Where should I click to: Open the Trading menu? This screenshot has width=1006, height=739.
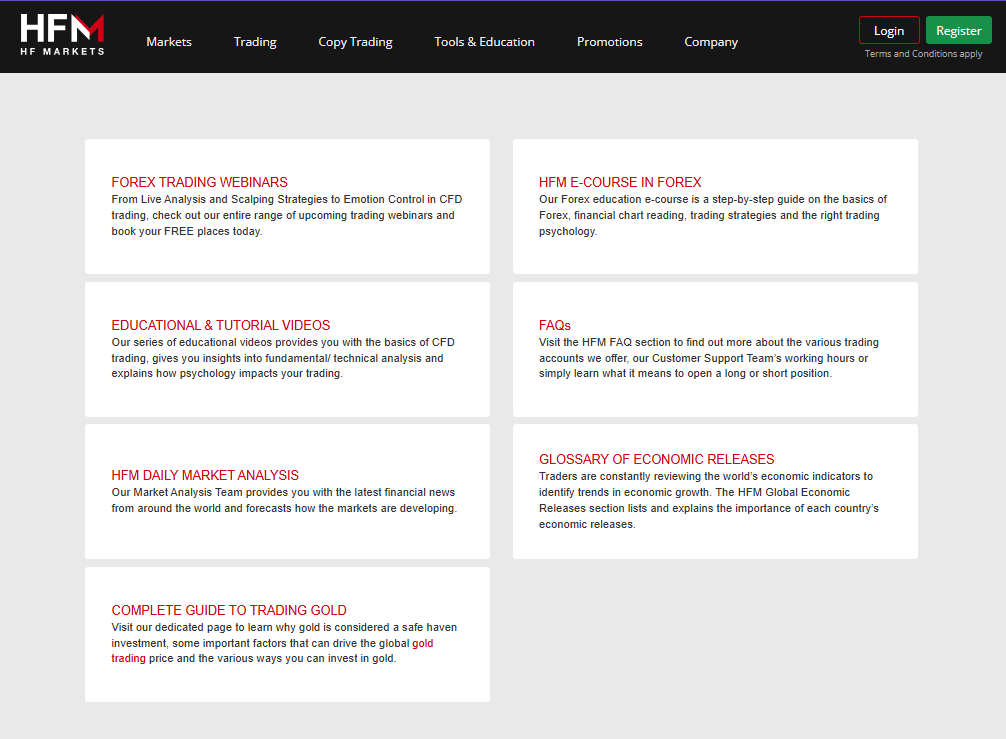tap(255, 42)
